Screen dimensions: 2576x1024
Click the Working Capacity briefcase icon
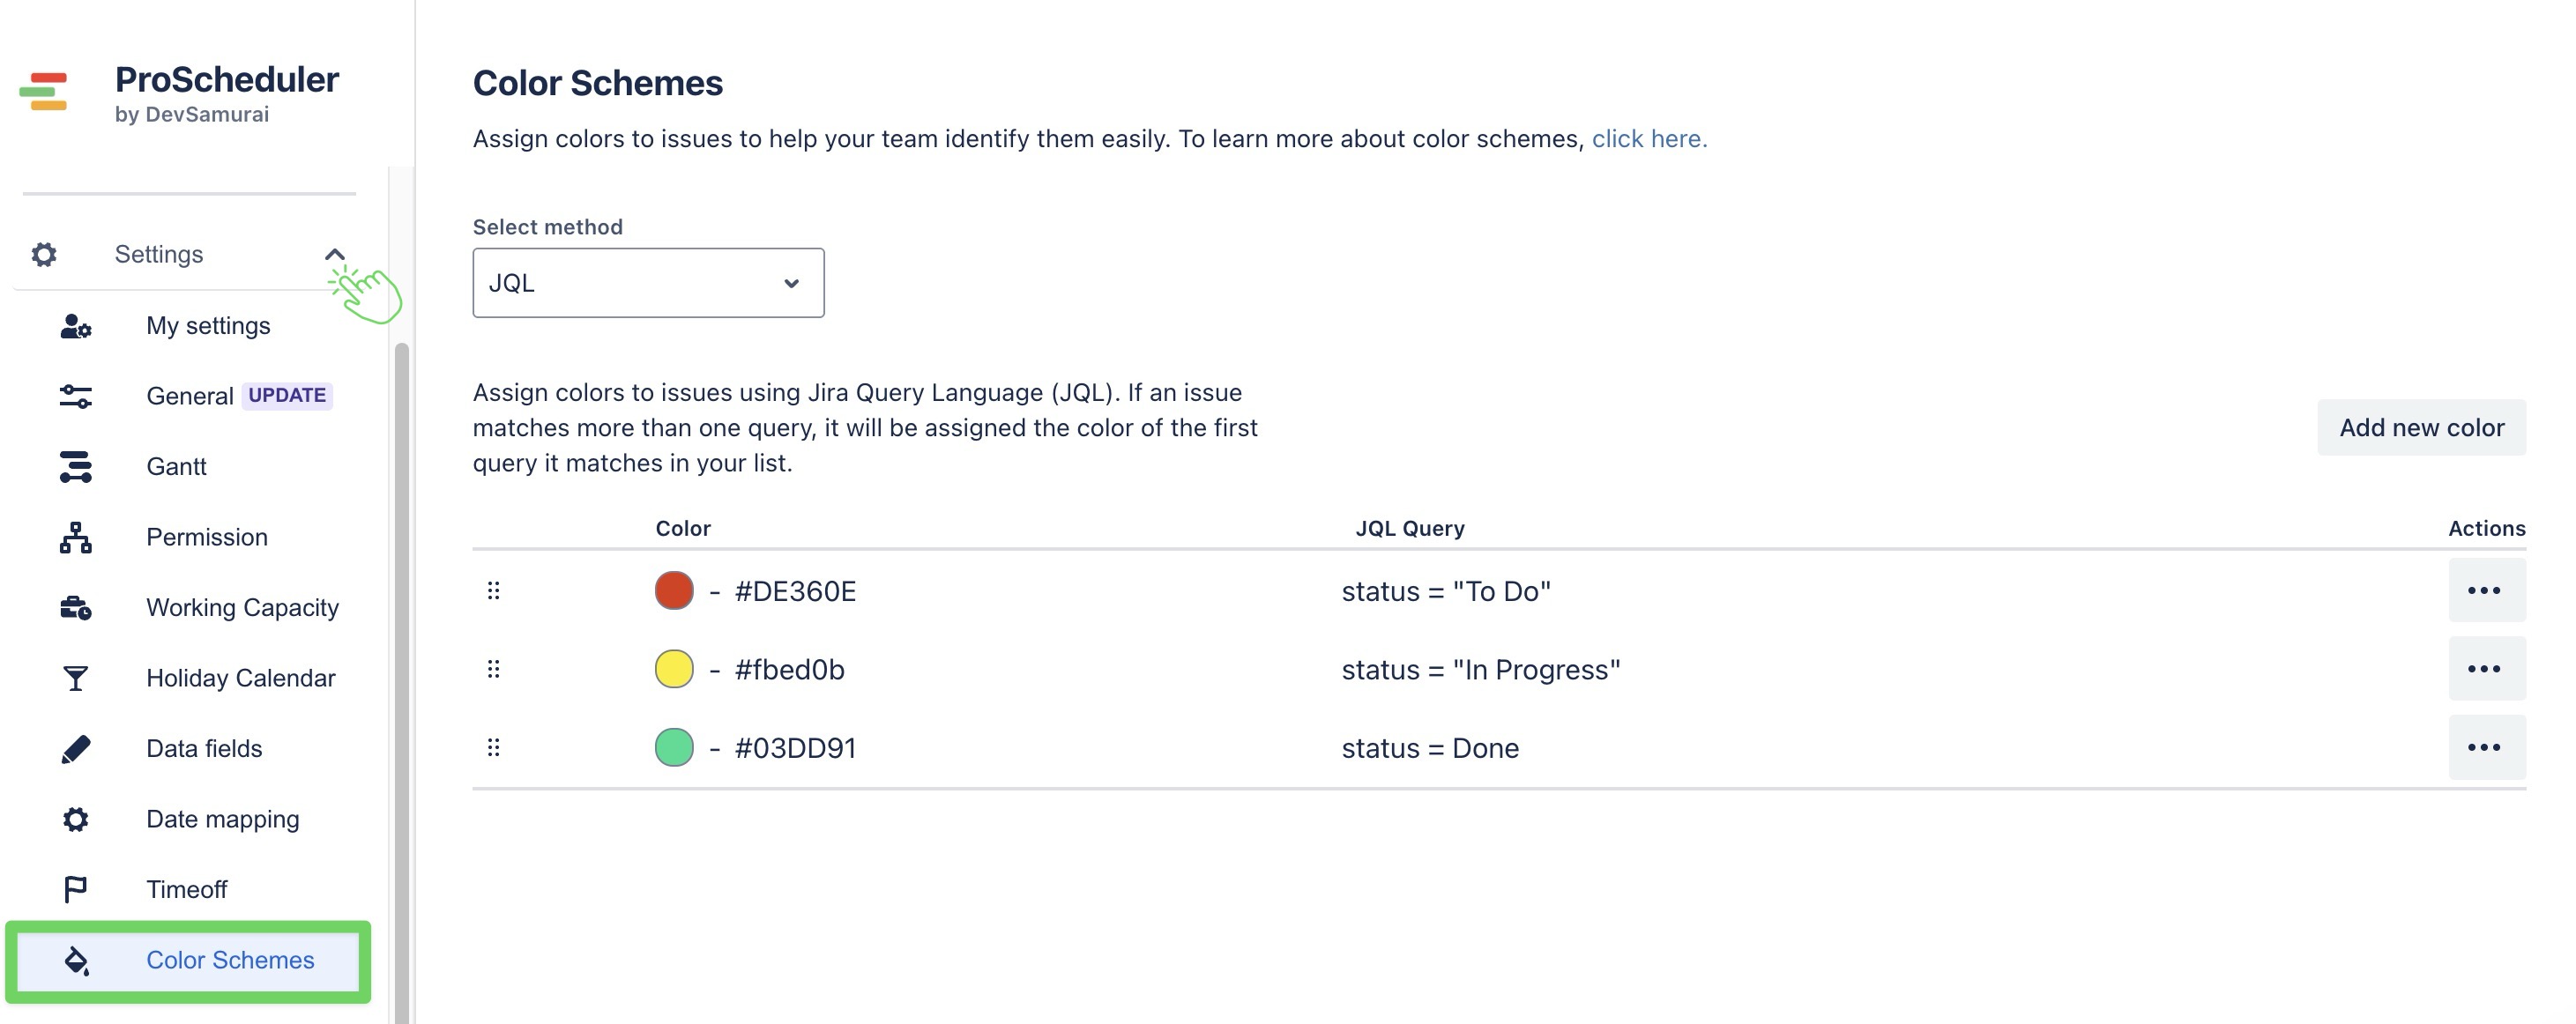[76, 608]
